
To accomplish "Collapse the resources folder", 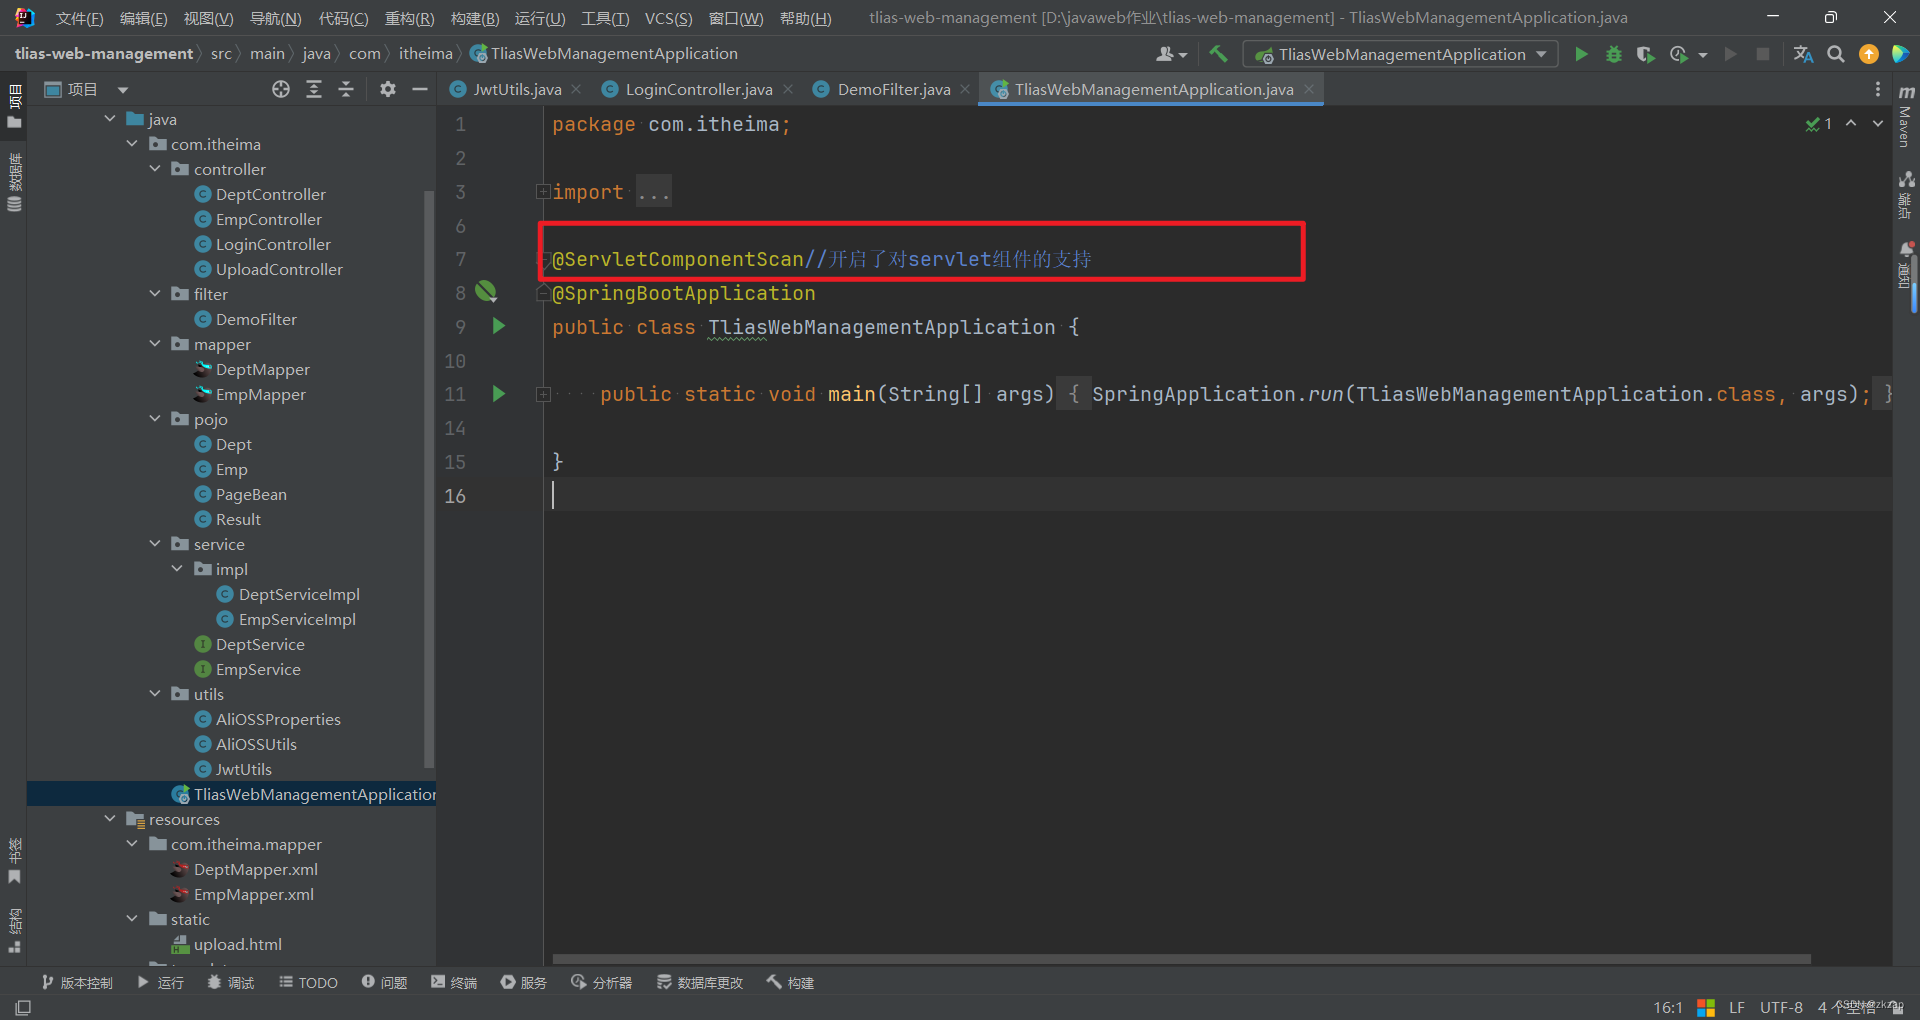I will pyautogui.click(x=110, y=819).
